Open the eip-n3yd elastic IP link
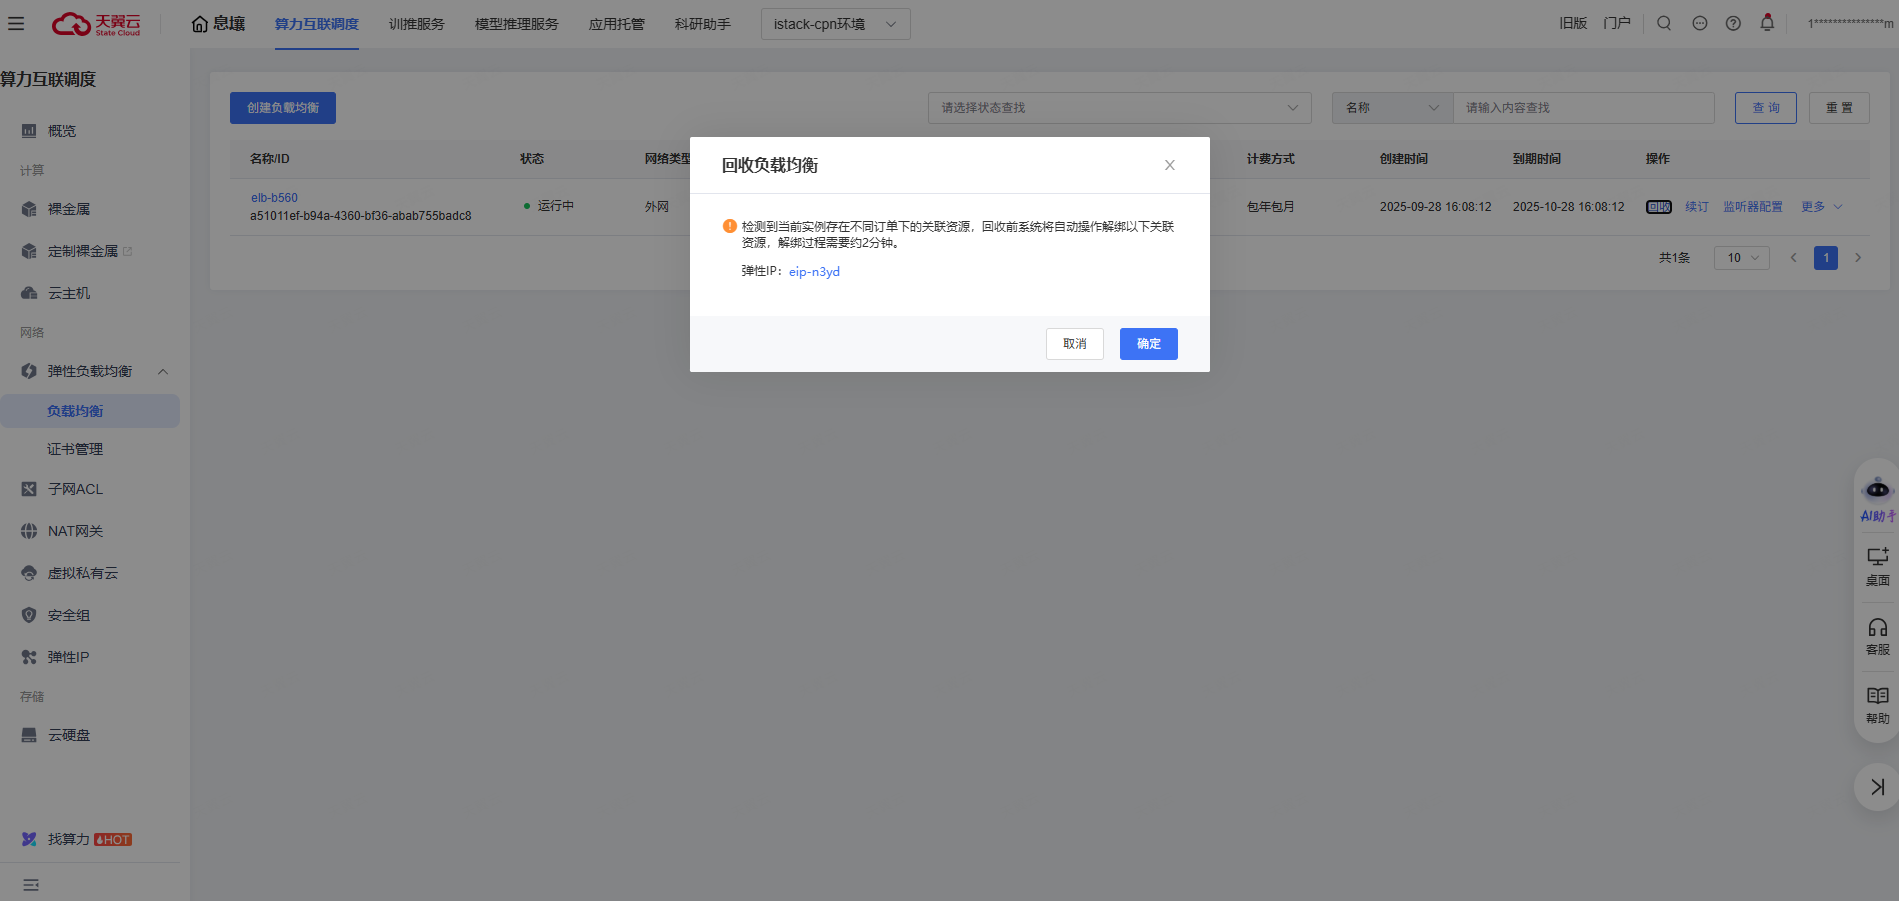This screenshot has width=1899, height=901. (x=814, y=272)
